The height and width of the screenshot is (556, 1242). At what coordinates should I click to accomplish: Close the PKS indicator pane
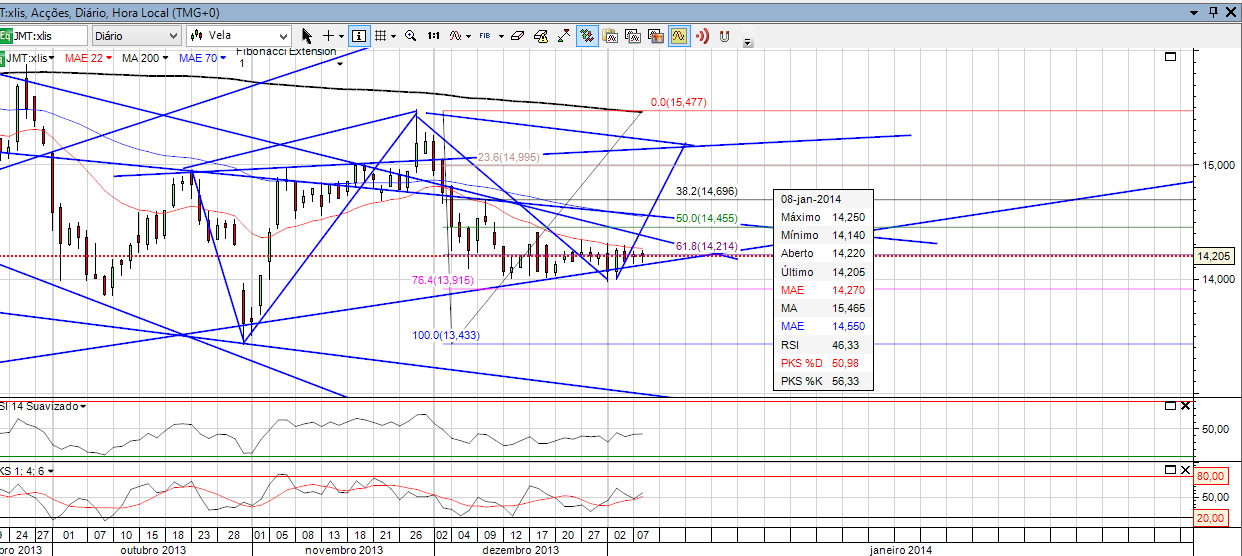pos(1186,470)
